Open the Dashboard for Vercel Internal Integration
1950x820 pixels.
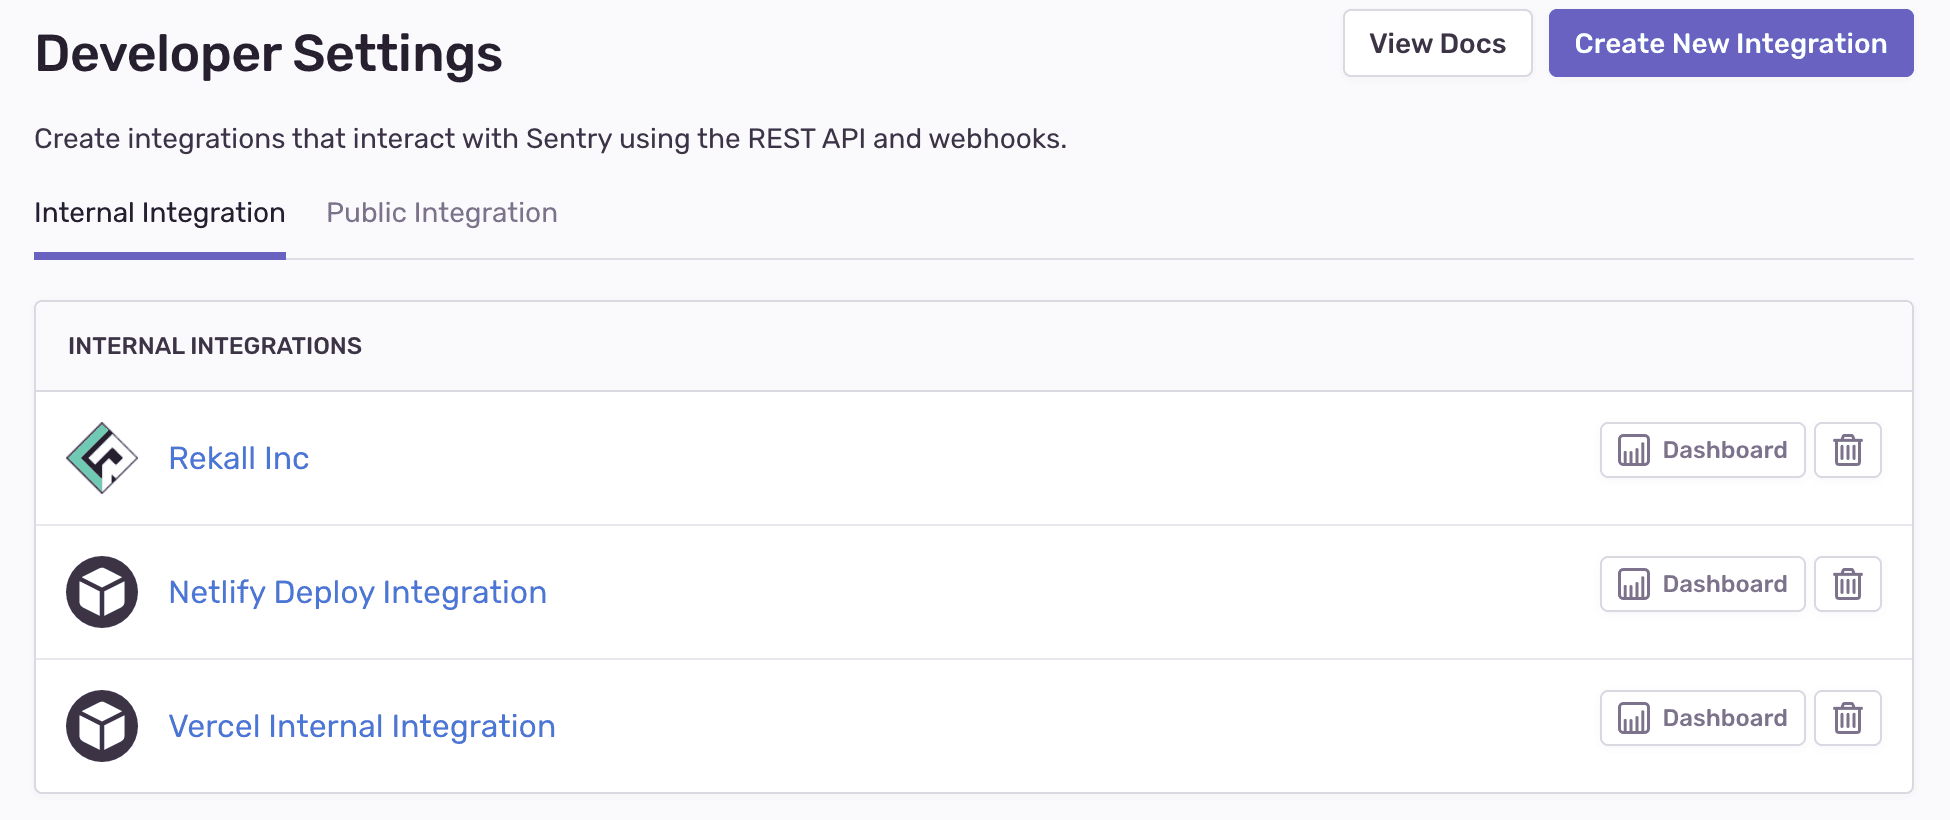pos(1702,717)
